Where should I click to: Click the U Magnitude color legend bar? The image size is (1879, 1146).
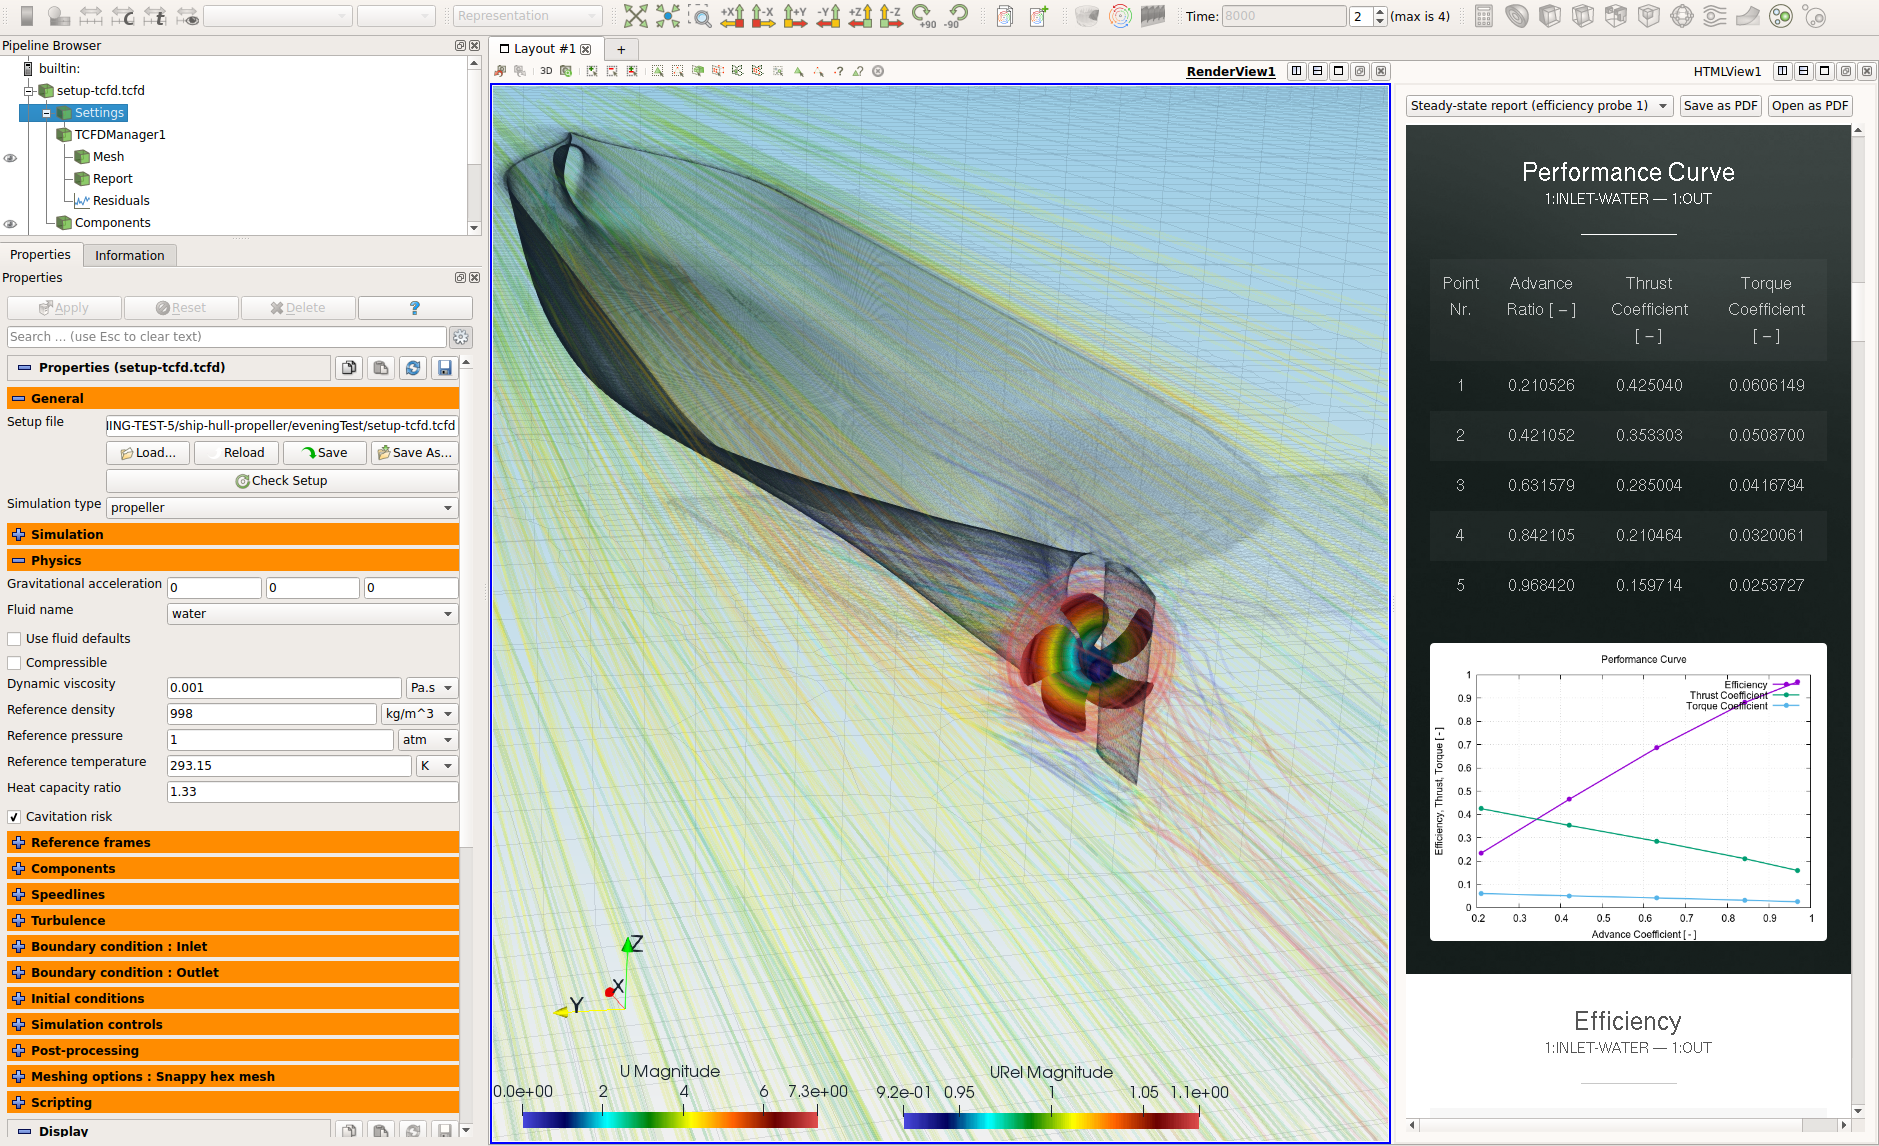669,1120
